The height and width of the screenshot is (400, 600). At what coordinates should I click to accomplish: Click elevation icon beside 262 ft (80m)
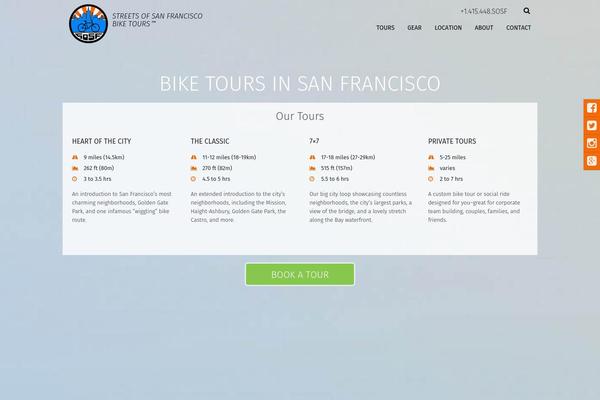(75, 168)
